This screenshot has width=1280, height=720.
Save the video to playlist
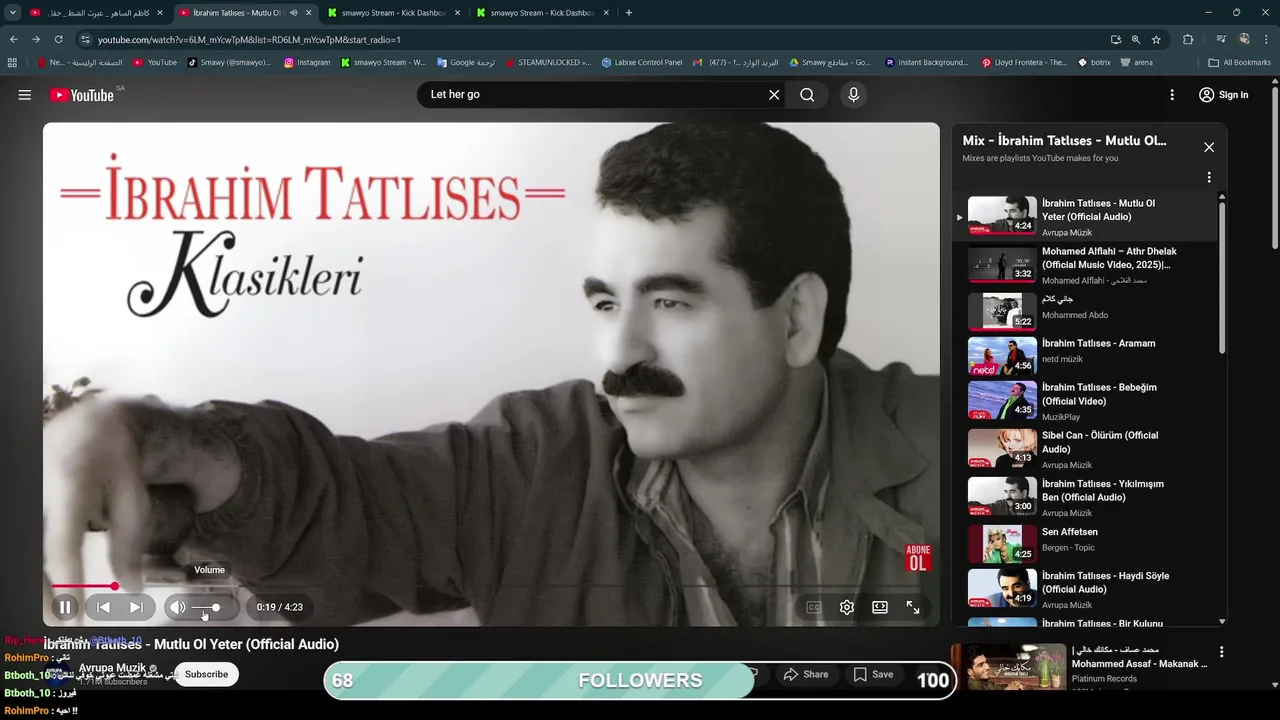click(873, 674)
